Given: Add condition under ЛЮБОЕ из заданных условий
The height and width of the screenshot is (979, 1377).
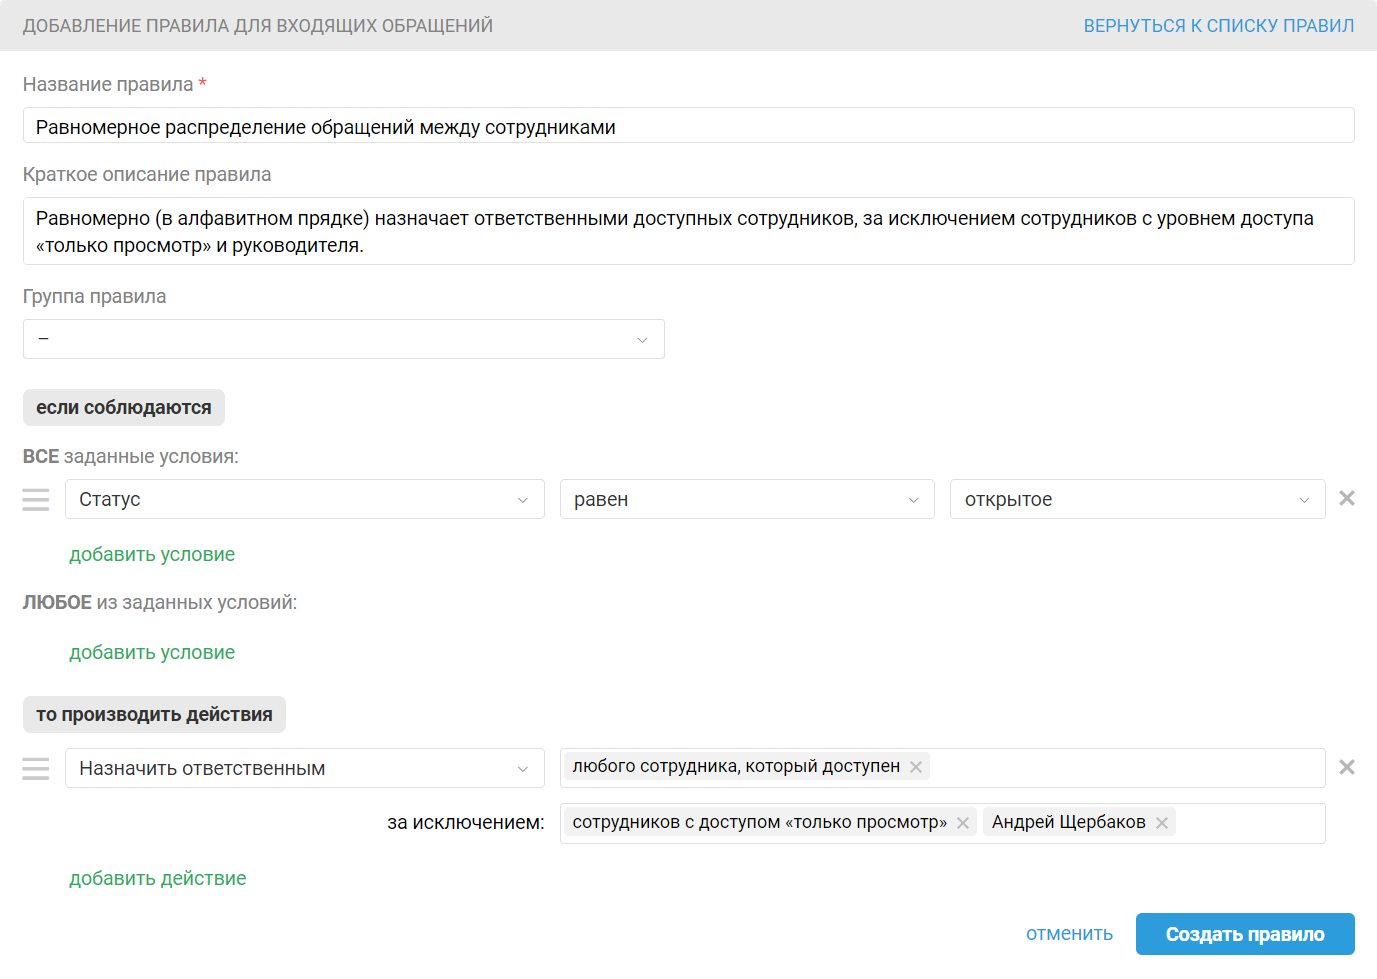Looking at the screenshot, I should [152, 653].
